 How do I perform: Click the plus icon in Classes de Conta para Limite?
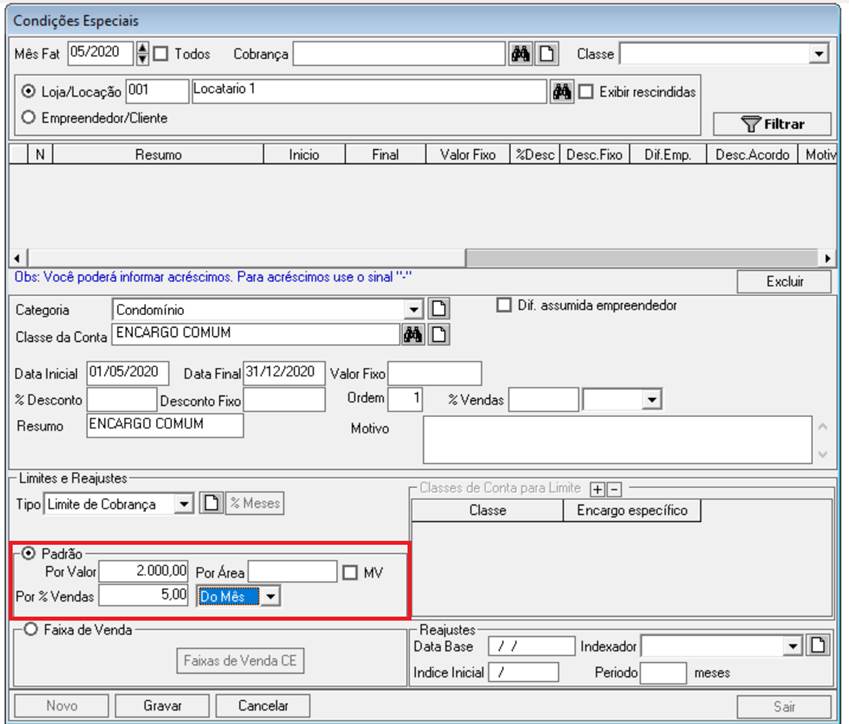(x=597, y=490)
